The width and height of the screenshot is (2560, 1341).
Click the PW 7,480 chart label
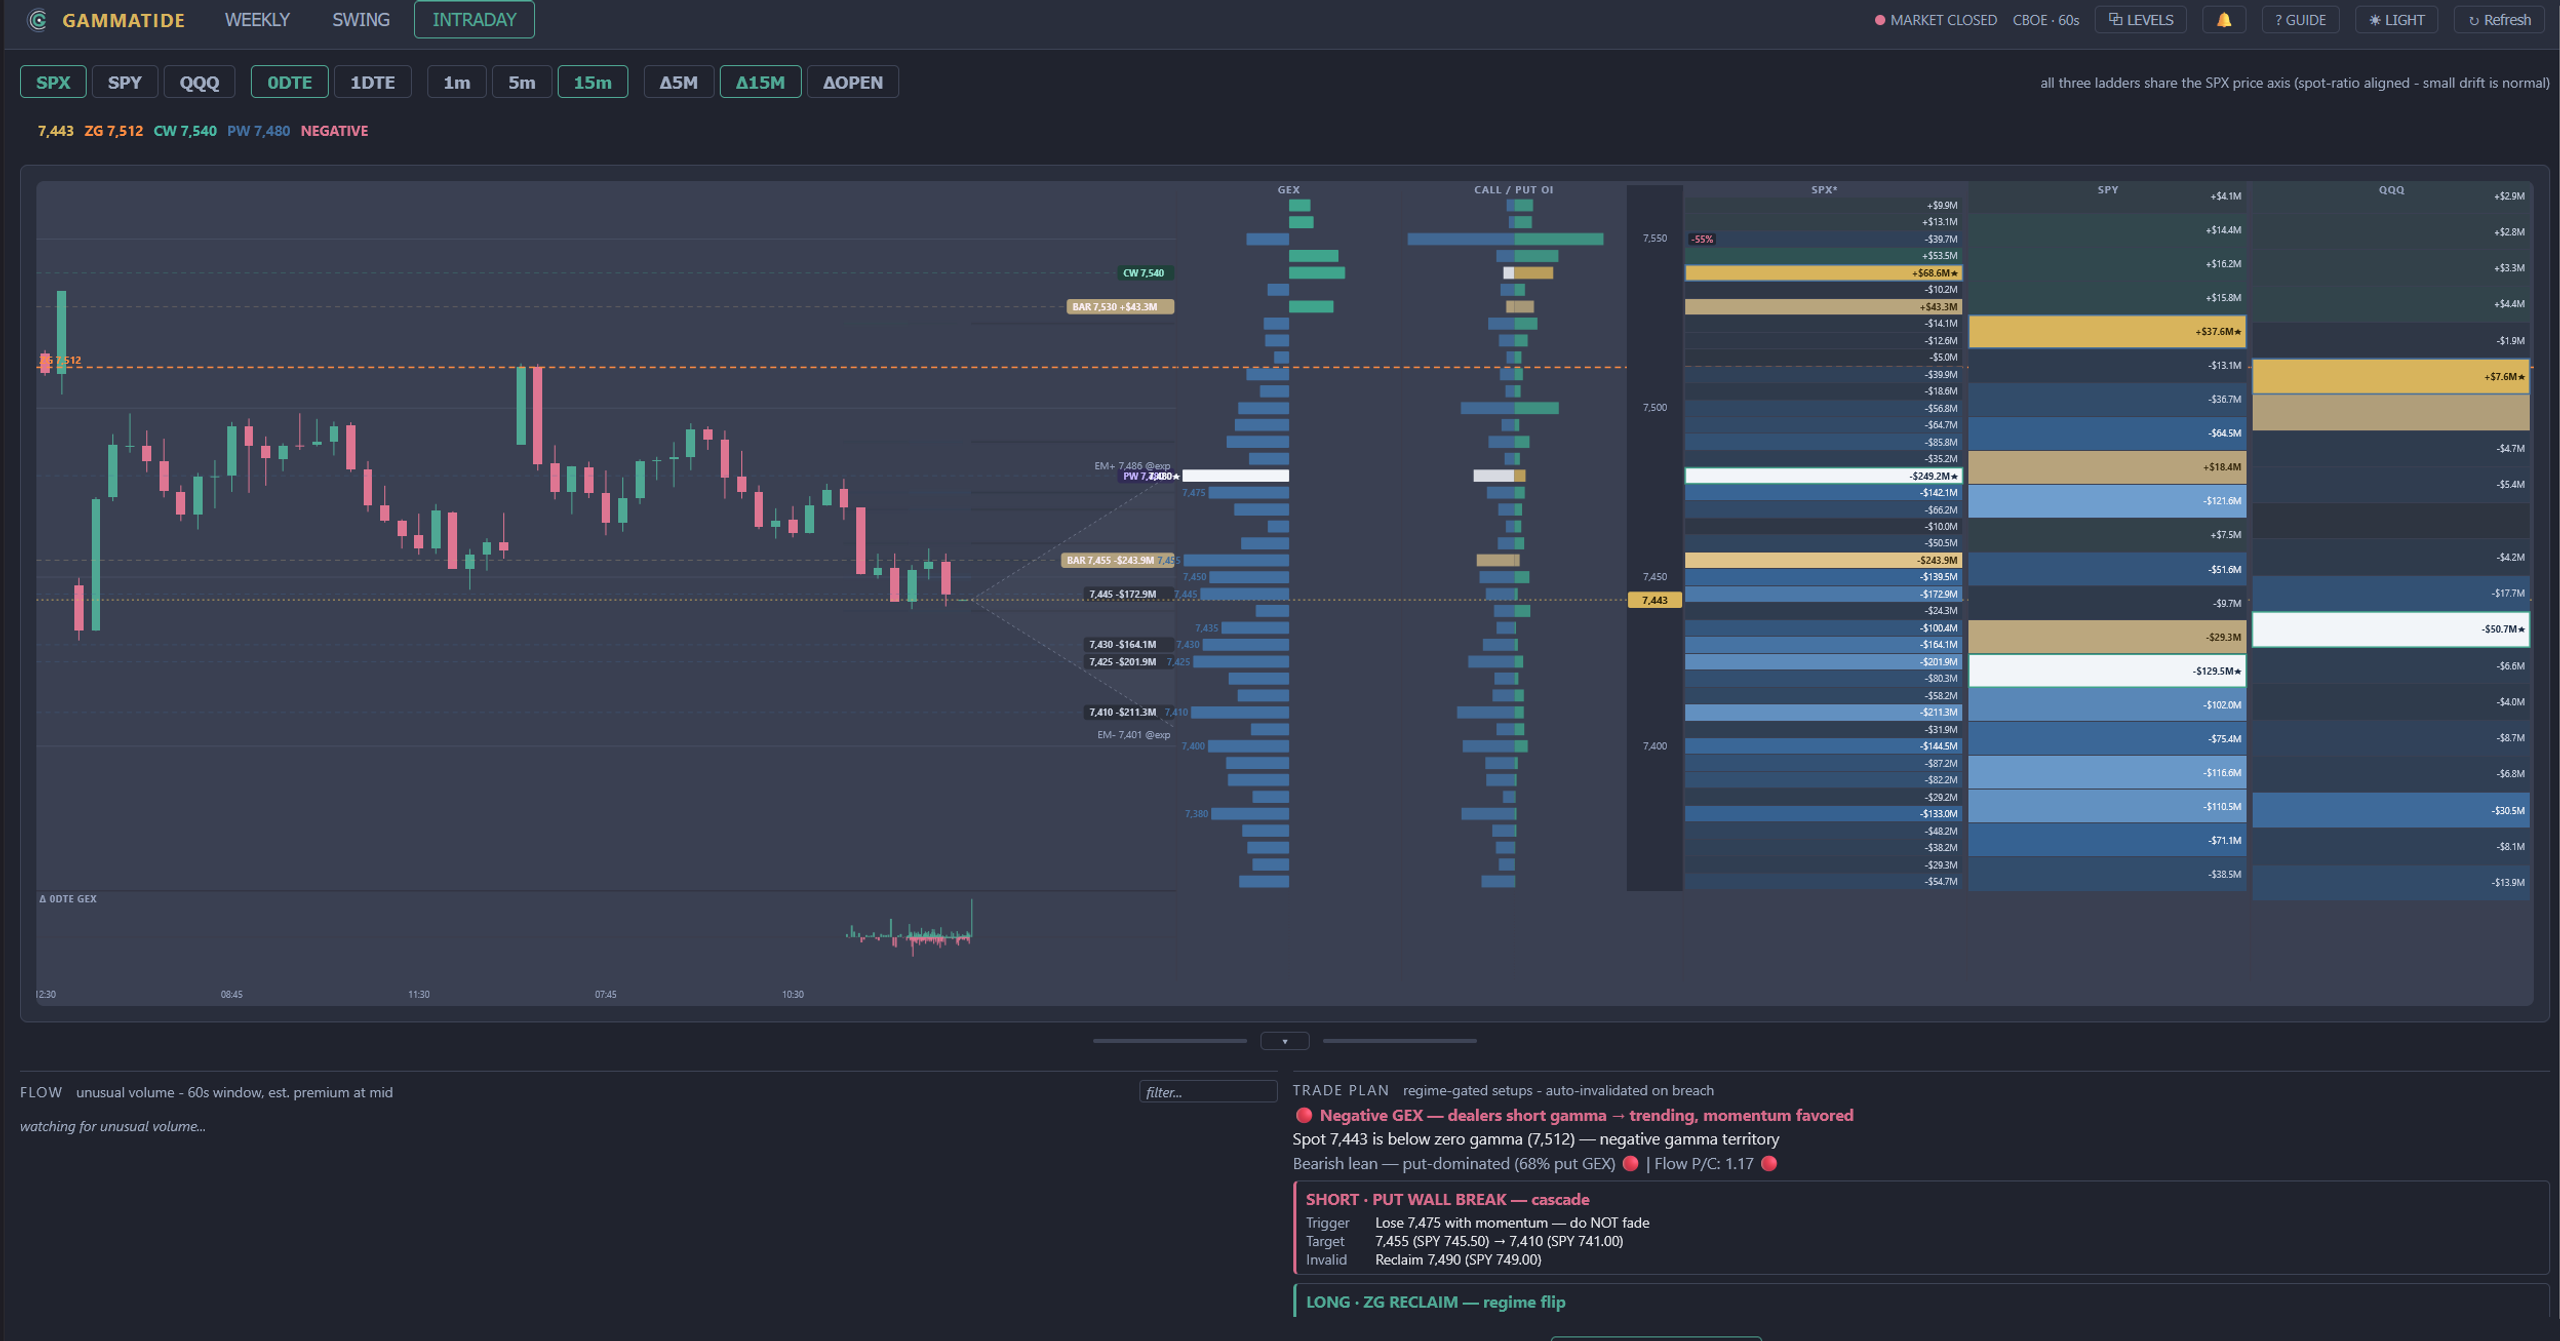1150,476
